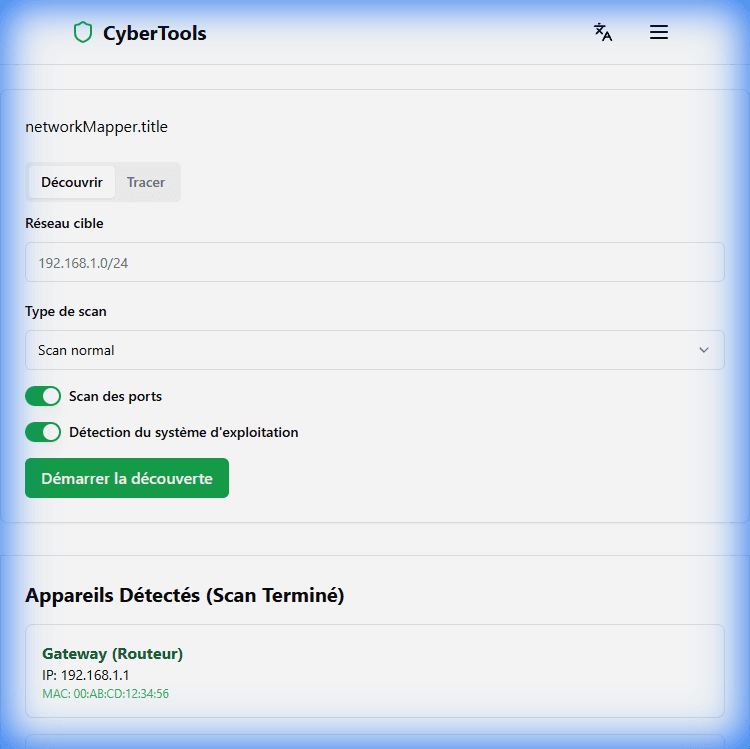
Task: Disable the Scan des ports switch
Action: (43, 396)
